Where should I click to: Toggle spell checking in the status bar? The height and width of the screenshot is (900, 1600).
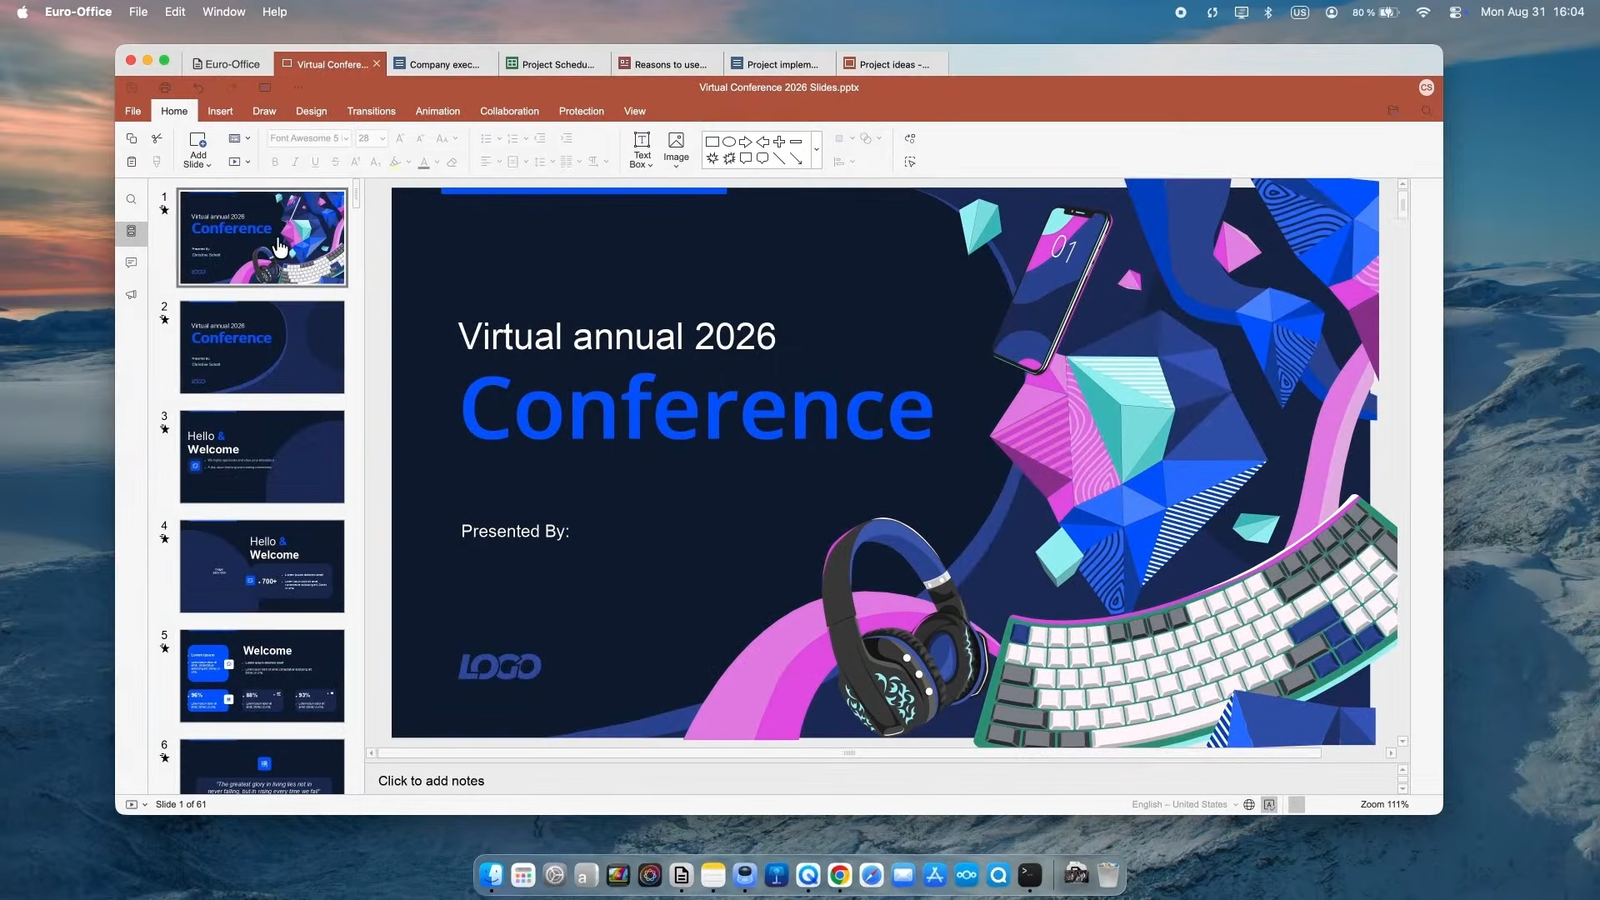1270,805
